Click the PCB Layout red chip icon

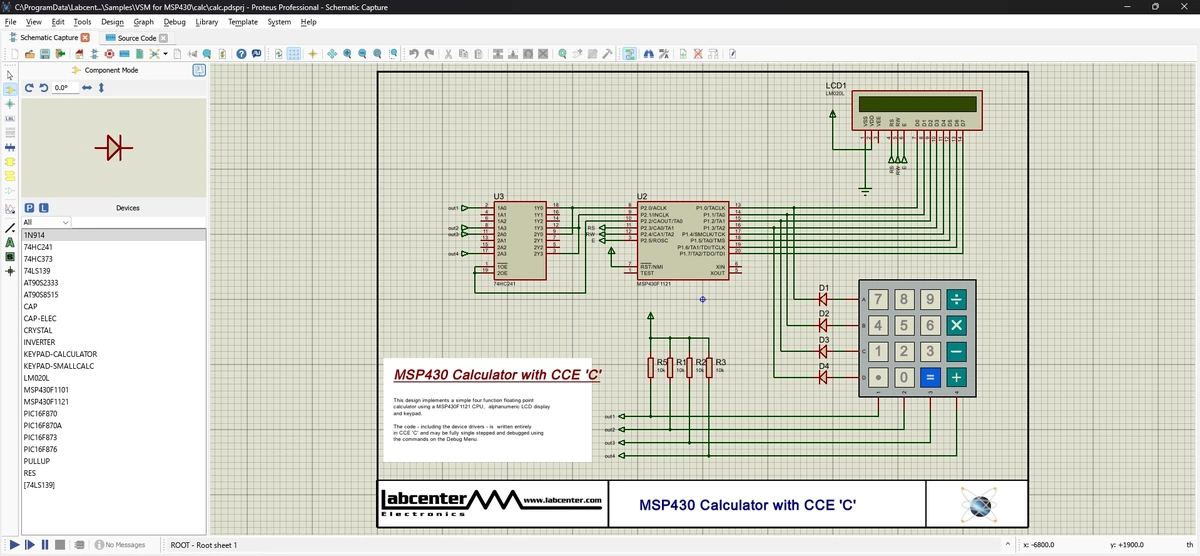click(110, 53)
